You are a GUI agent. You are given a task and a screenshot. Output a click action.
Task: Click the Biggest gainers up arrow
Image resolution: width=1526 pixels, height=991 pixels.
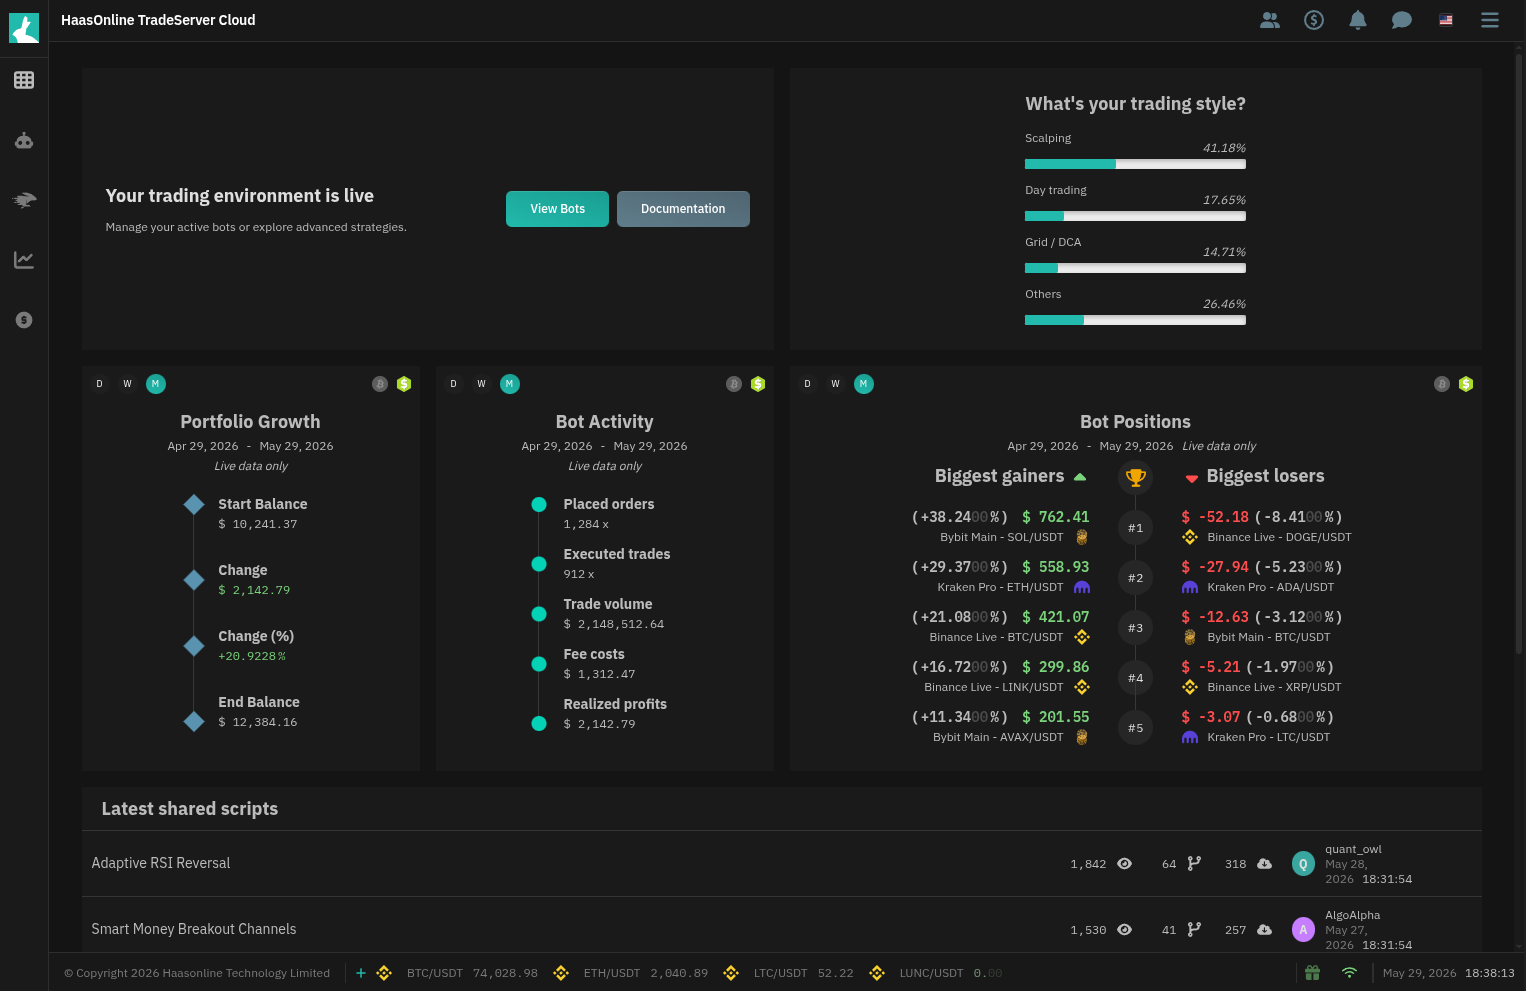1080,477
